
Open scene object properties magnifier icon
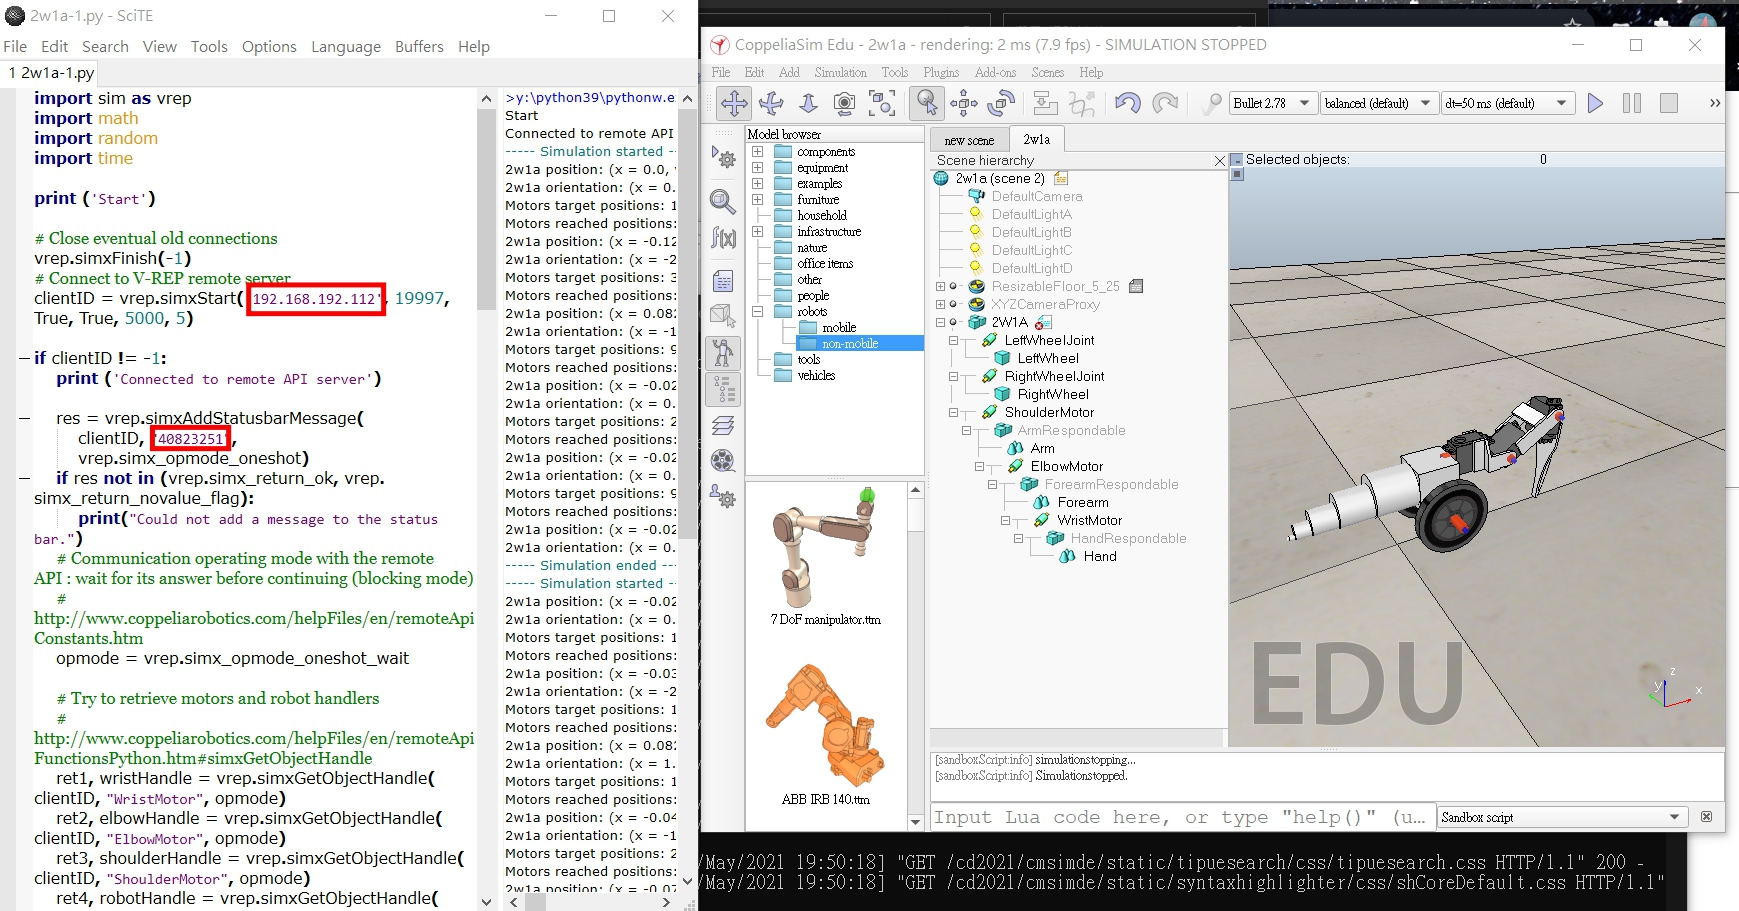723,201
